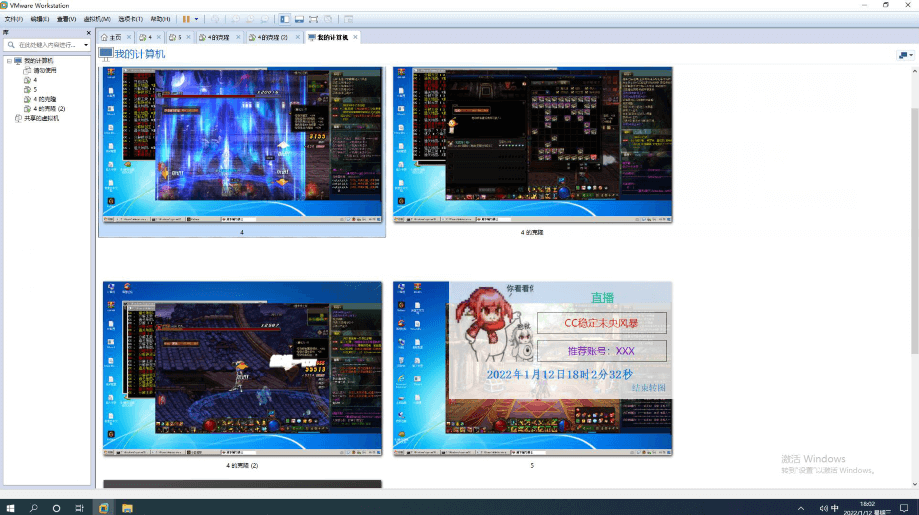Close the tab labeled 5
919x515 pixels.
pos(188,37)
